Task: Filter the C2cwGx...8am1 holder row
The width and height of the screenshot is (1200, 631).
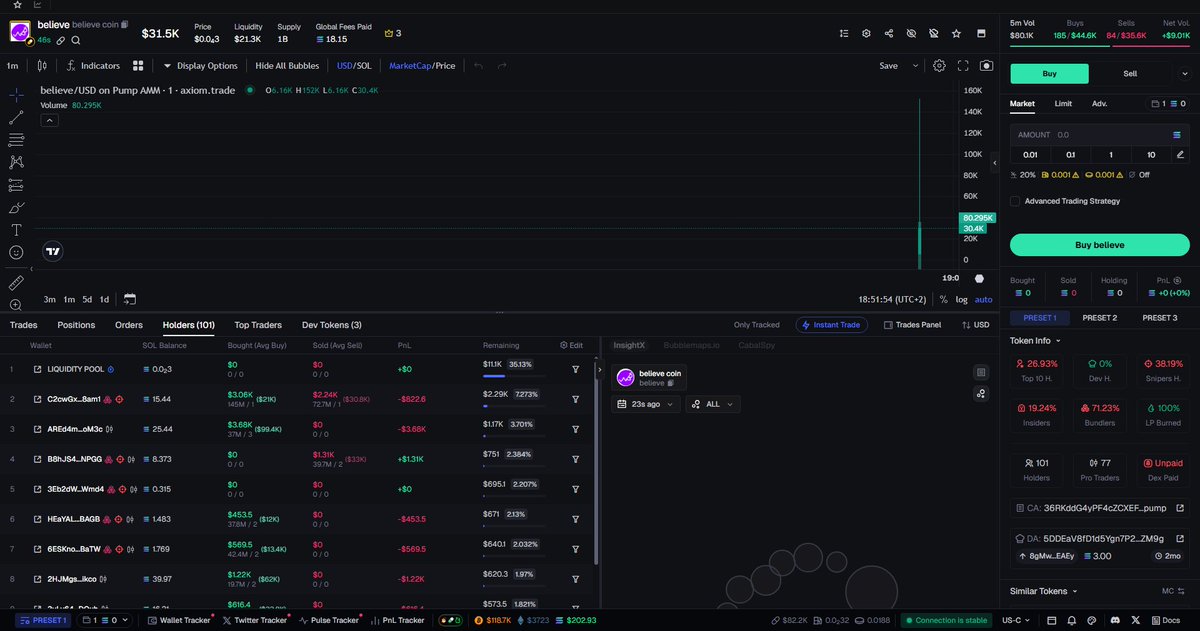Action: pos(576,399)
